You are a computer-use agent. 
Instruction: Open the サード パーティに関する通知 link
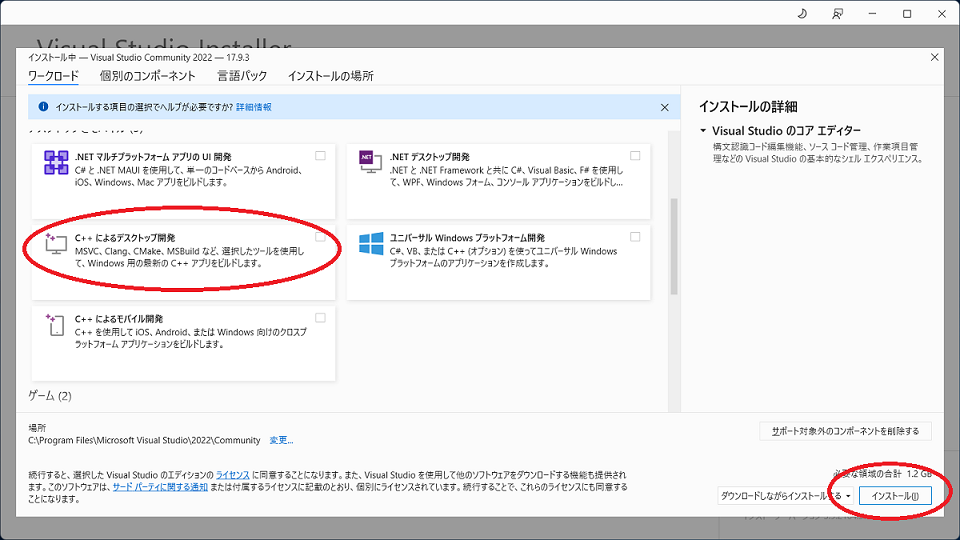(160, 487)
